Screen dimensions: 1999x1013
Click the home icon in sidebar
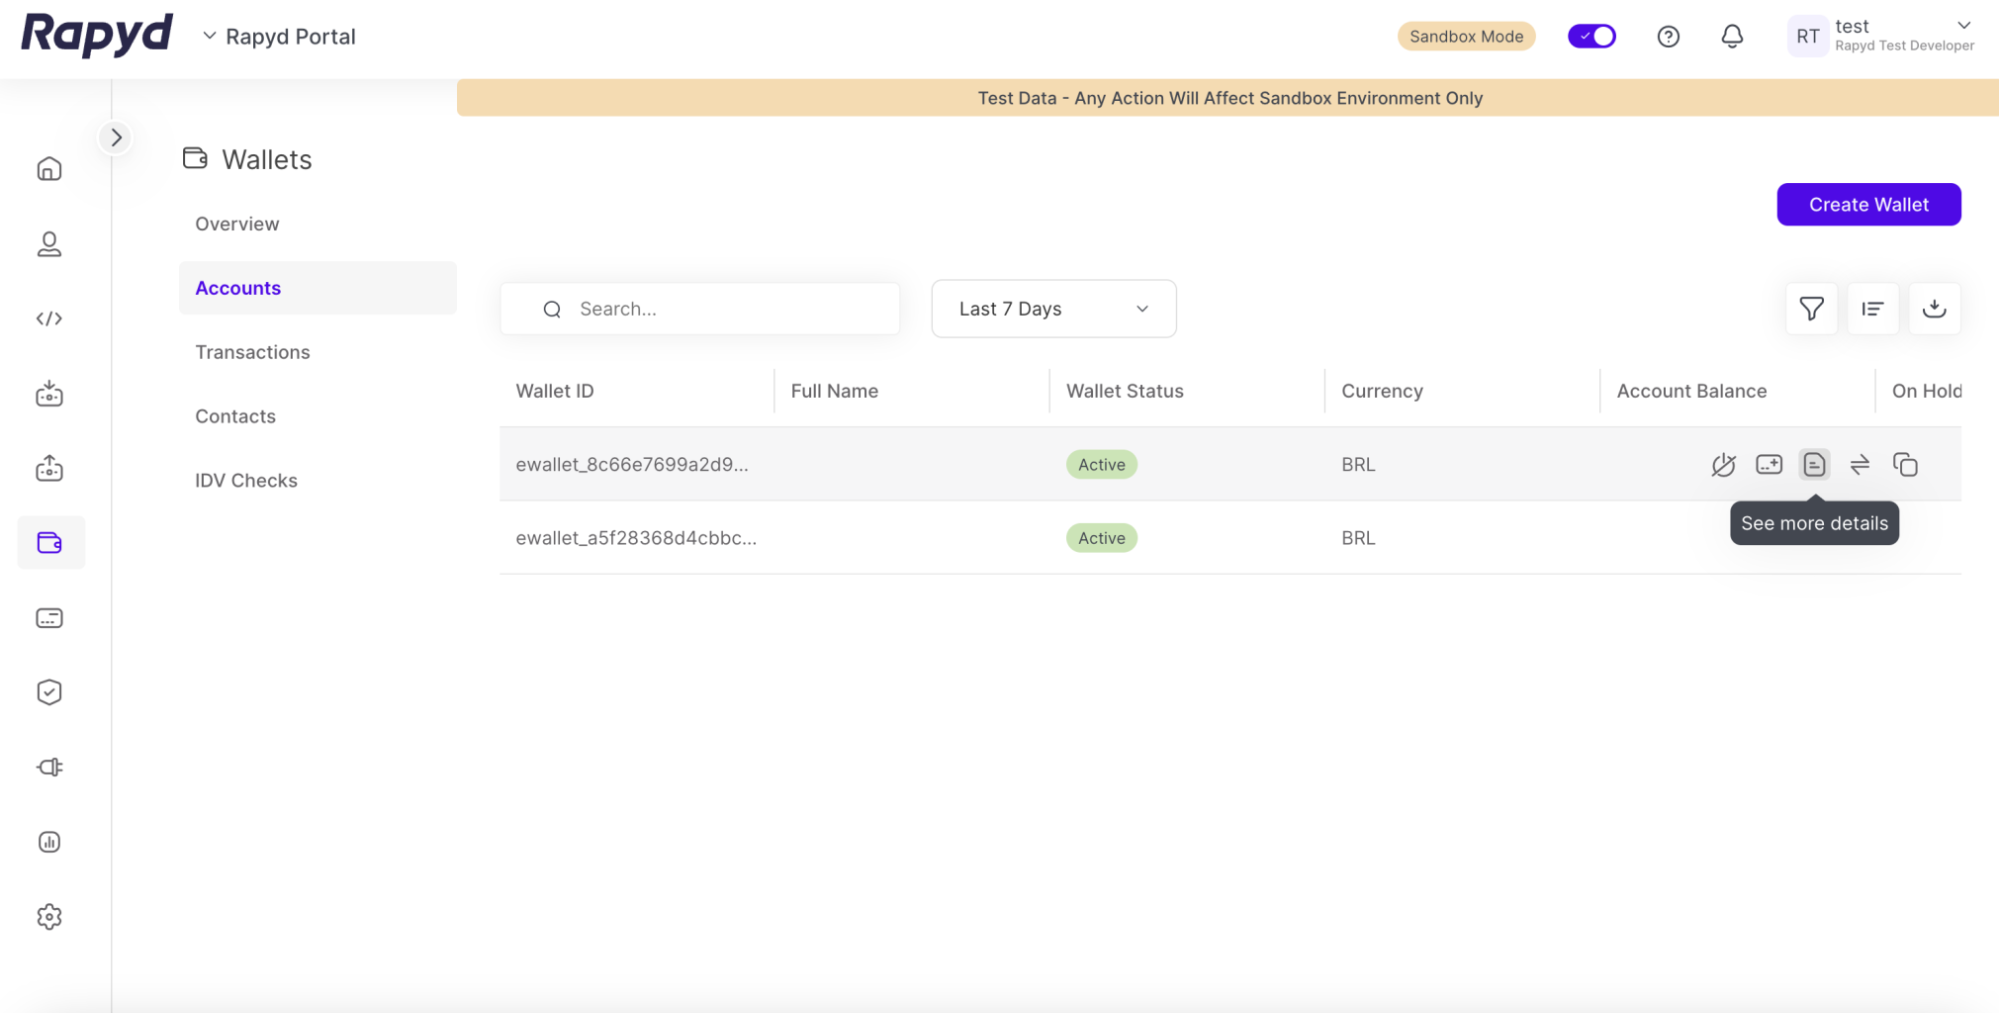(x=49, y=169)
